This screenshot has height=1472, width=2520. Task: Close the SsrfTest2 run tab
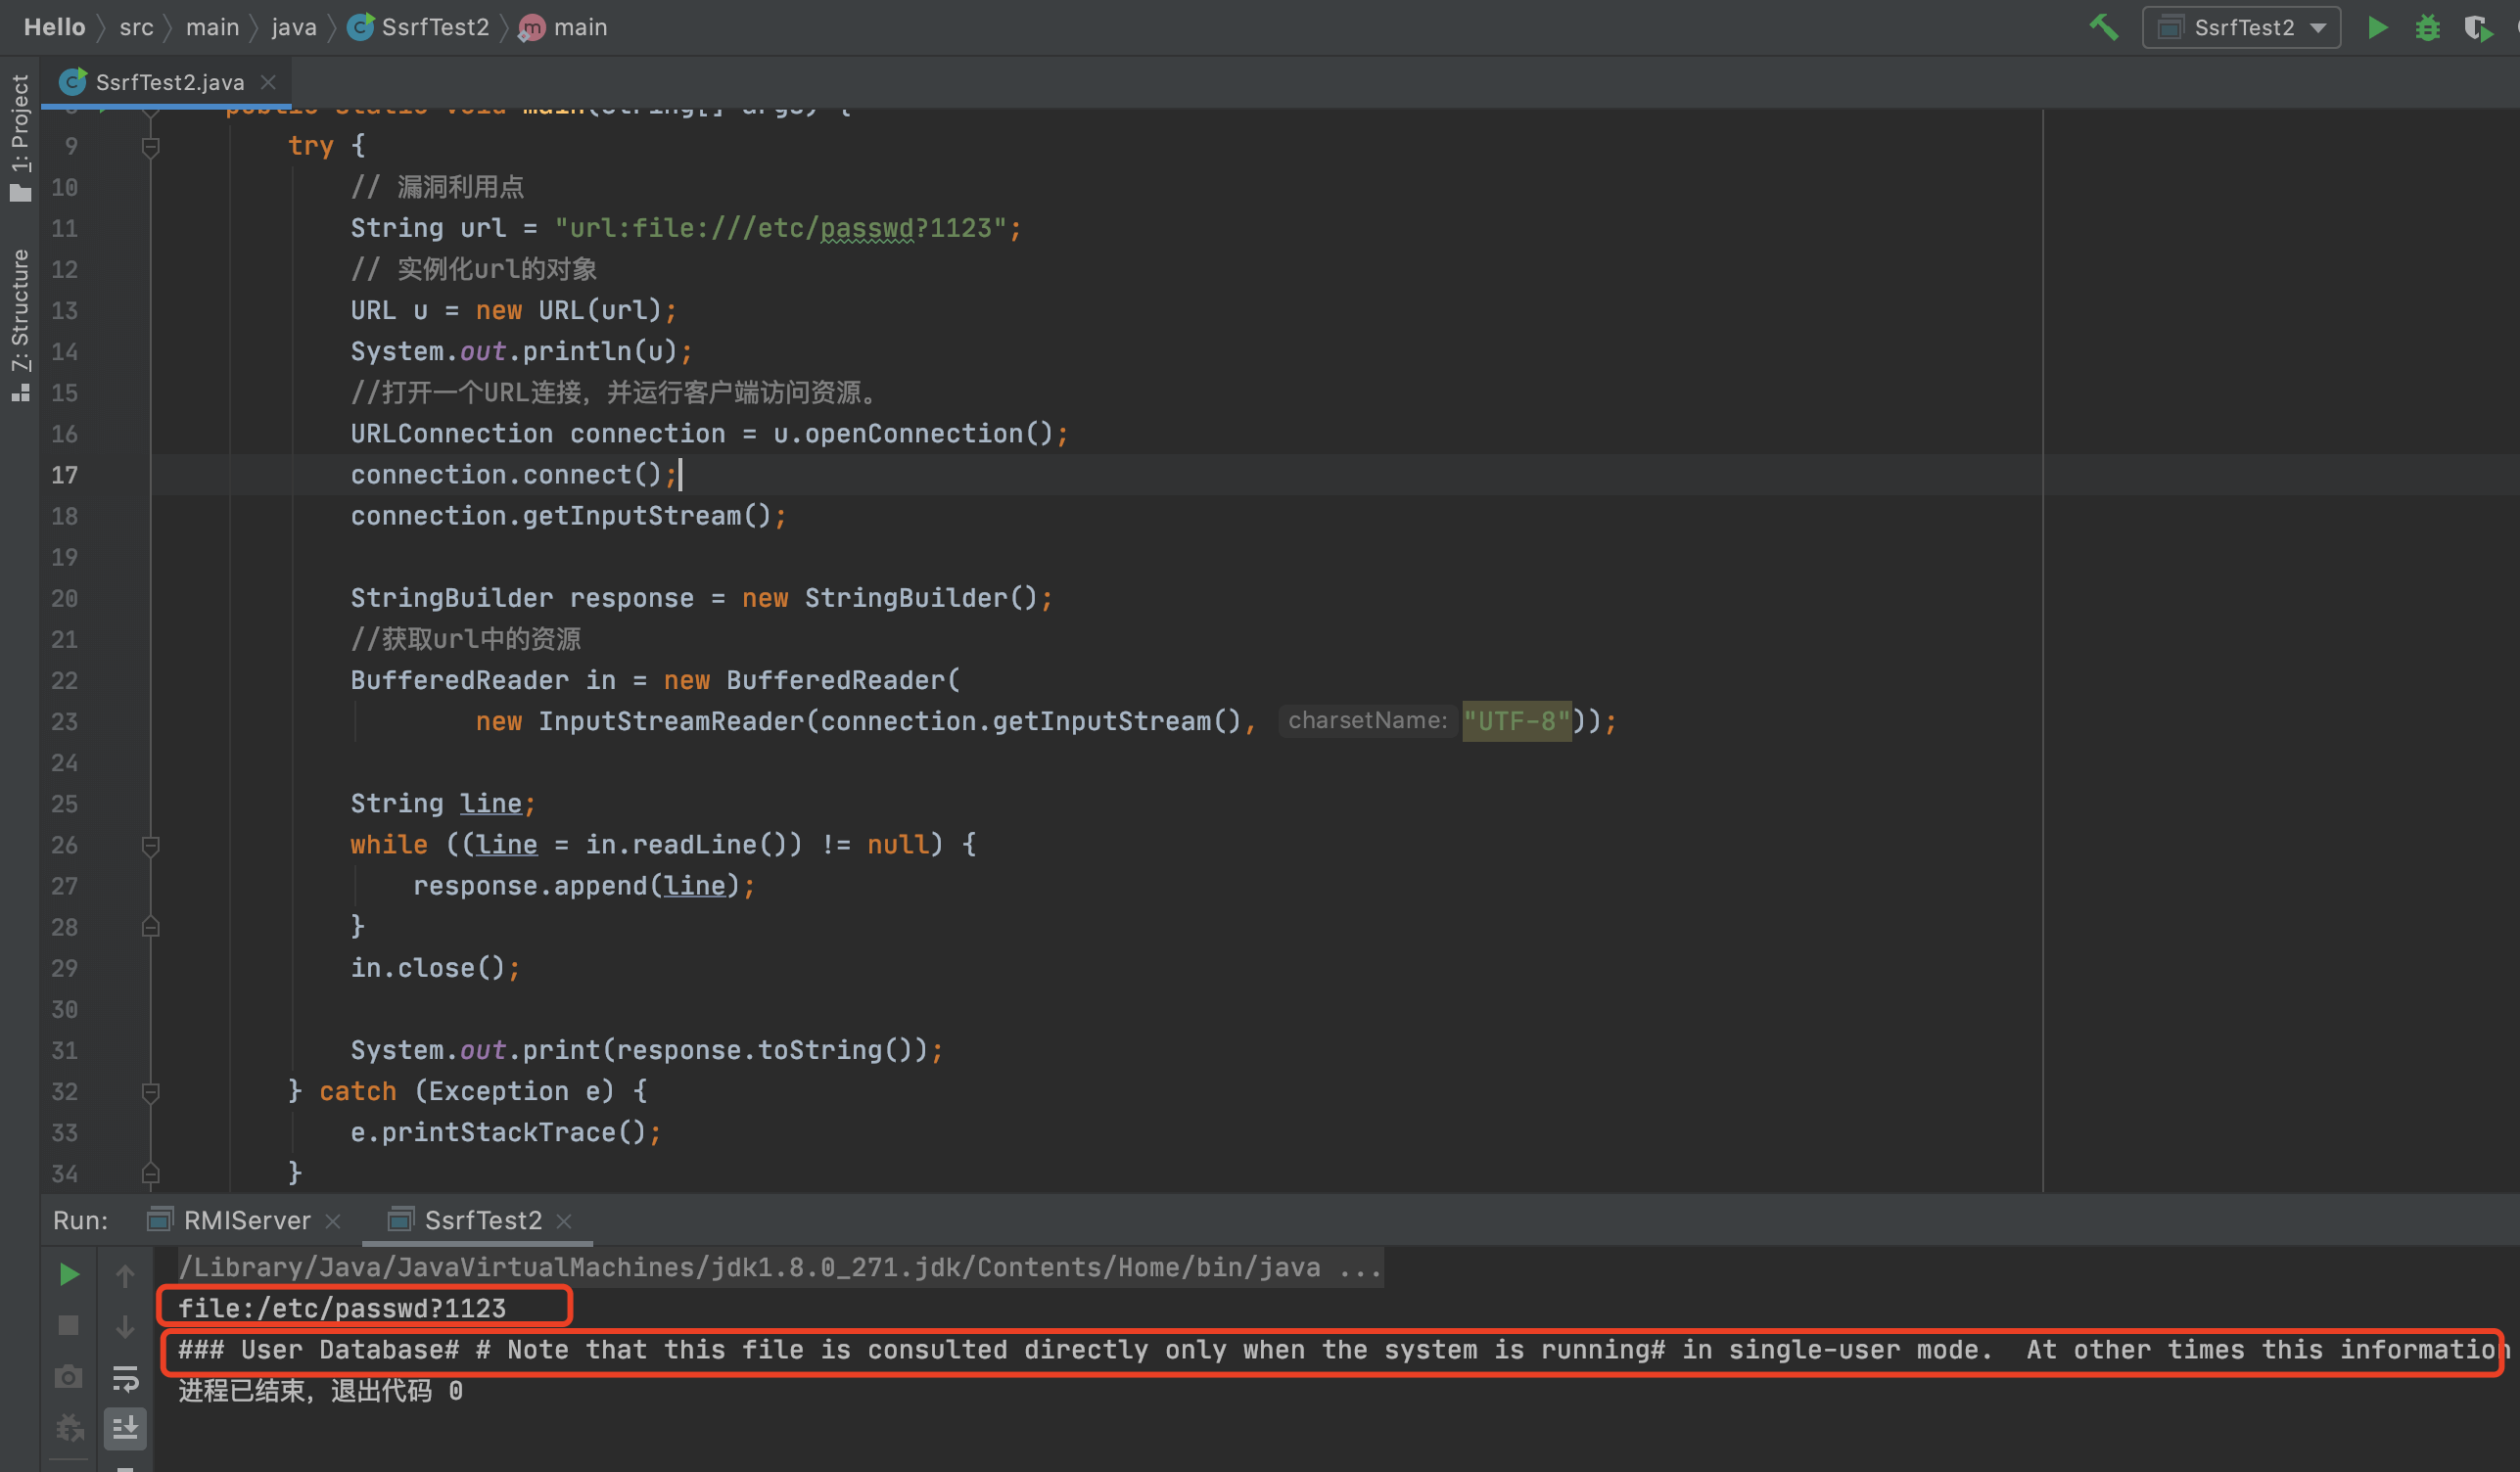565,1221
